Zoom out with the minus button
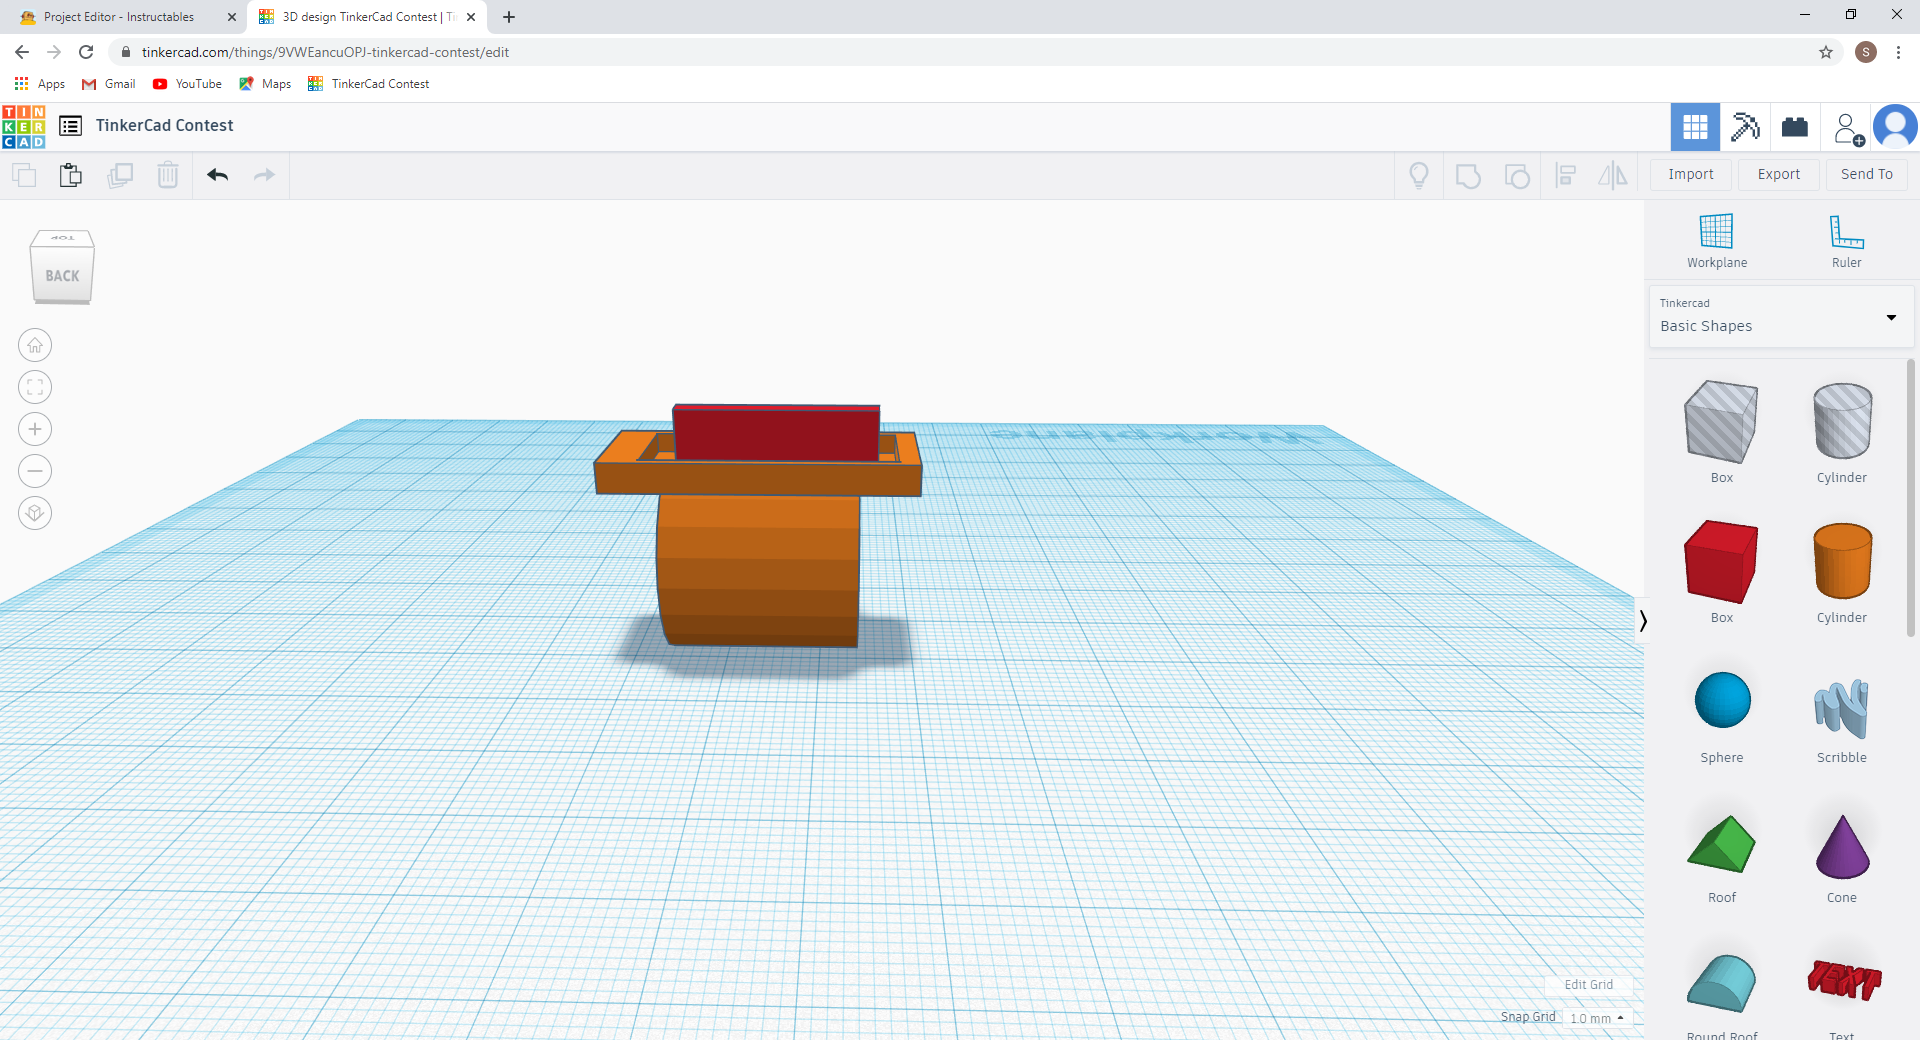Image resolution: width=1920 pixels, height=1040 pixels. pos(35,471)
